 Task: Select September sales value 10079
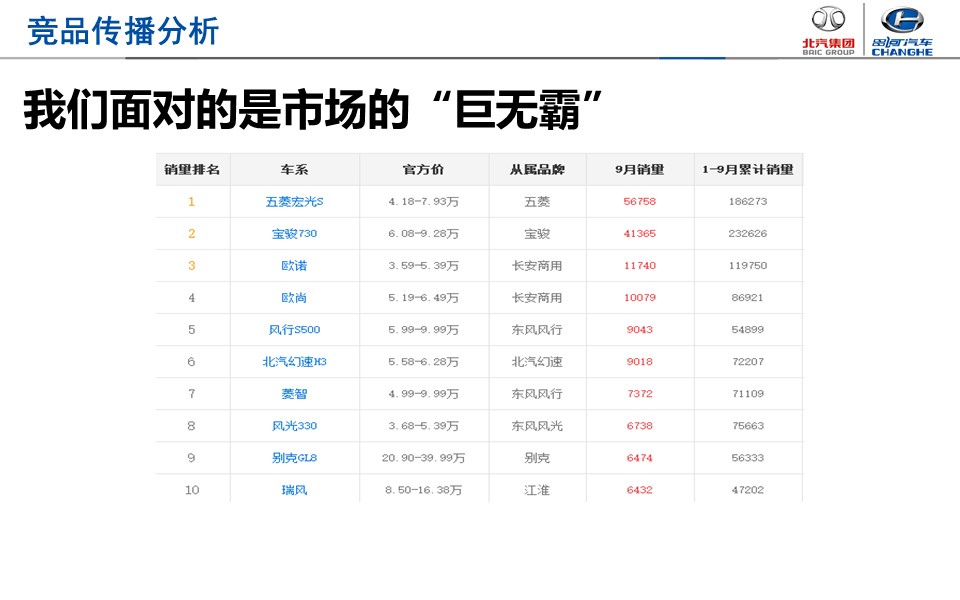click(x=640, y=298)
